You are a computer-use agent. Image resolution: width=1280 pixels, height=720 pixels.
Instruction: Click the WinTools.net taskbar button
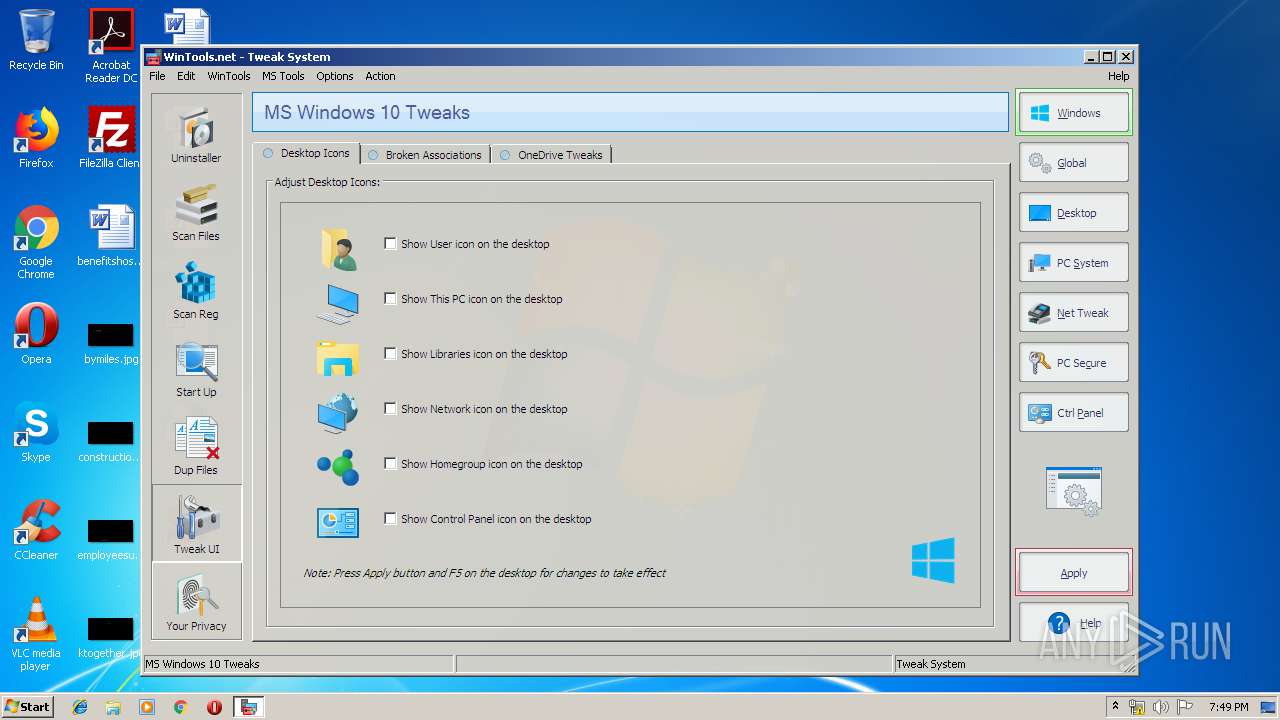point(248,707)
